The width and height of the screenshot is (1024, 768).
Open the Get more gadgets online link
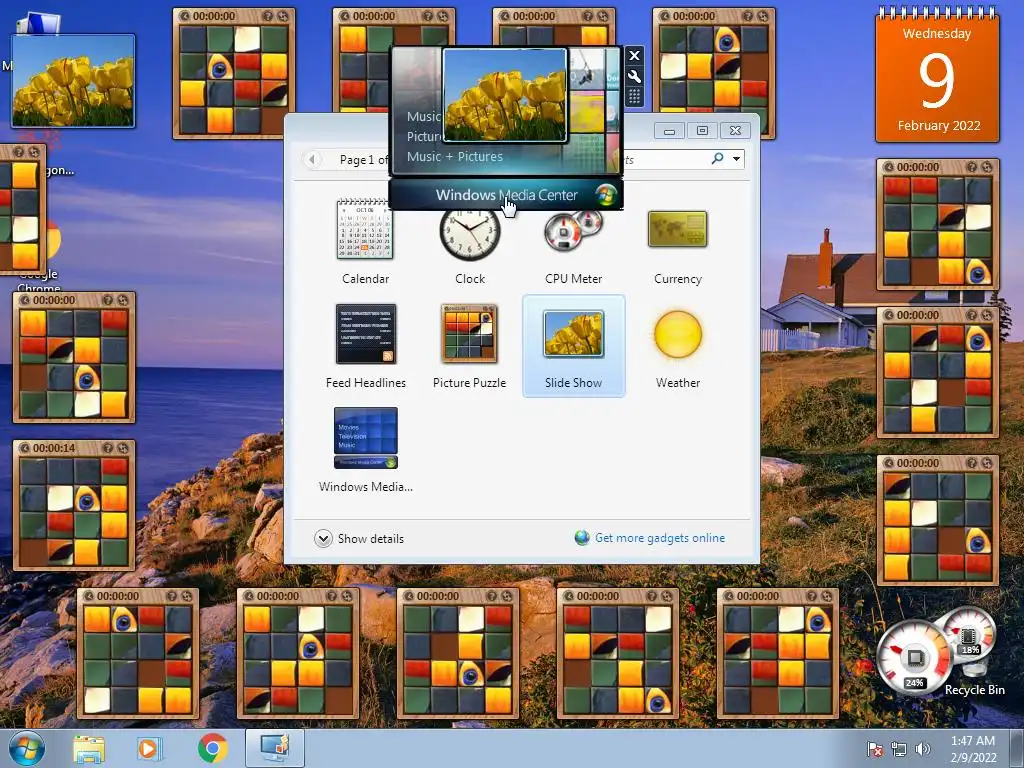pos(650,538)
